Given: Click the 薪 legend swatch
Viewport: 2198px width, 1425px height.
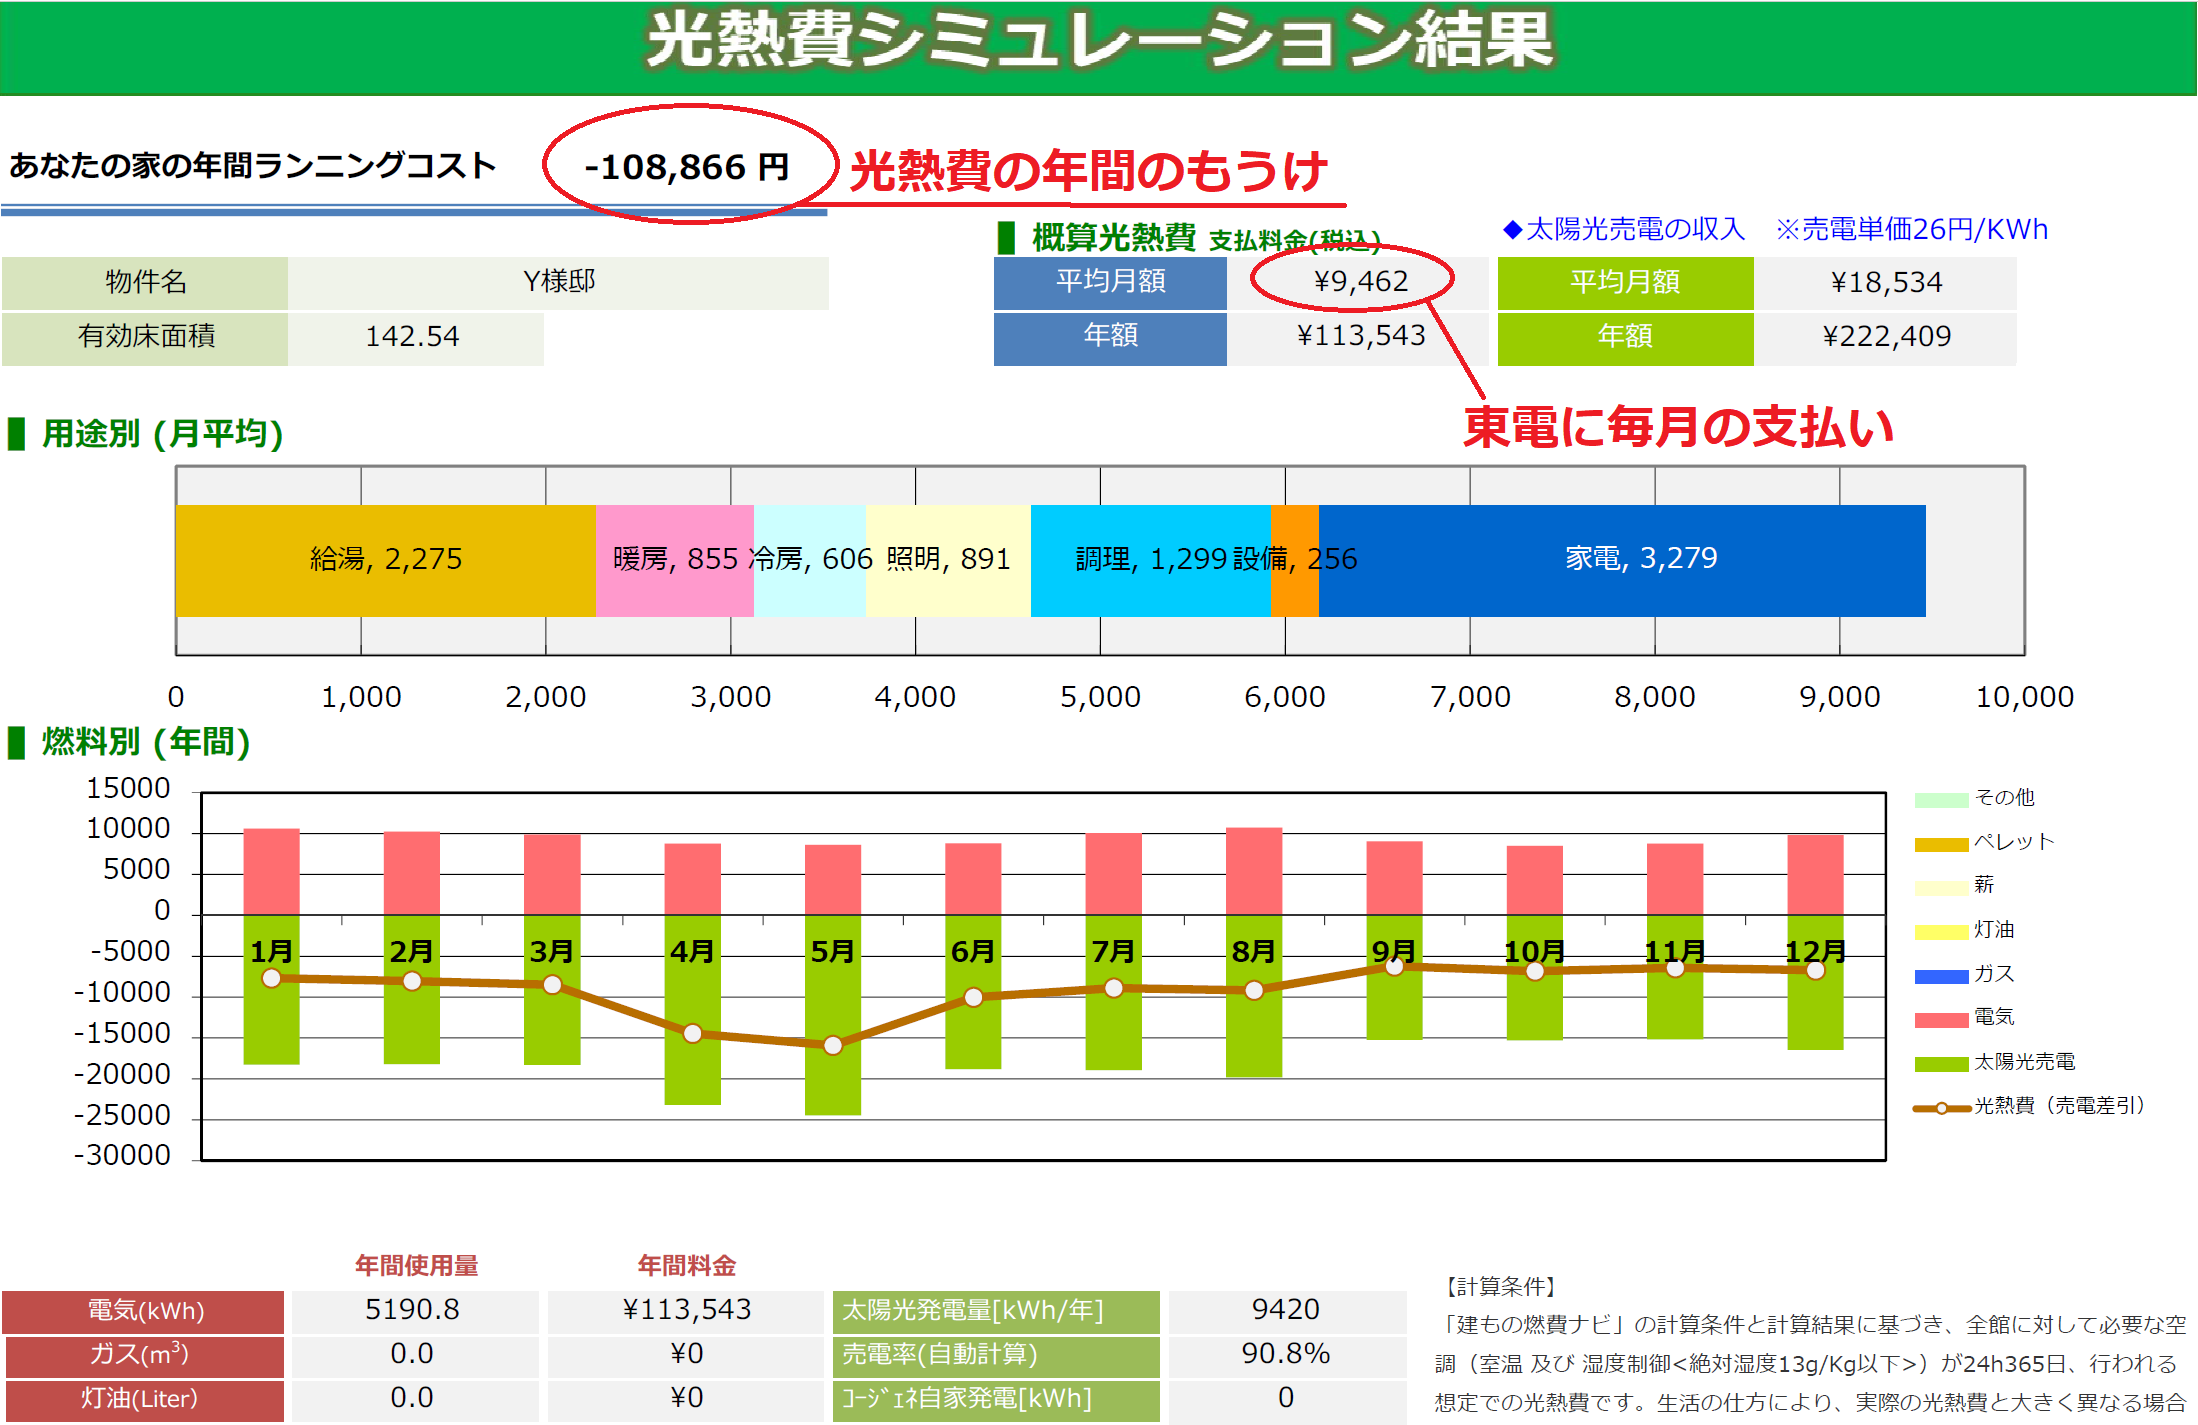Looking at the screenshot, I should pyautogui.click(x=1941, y=888).
